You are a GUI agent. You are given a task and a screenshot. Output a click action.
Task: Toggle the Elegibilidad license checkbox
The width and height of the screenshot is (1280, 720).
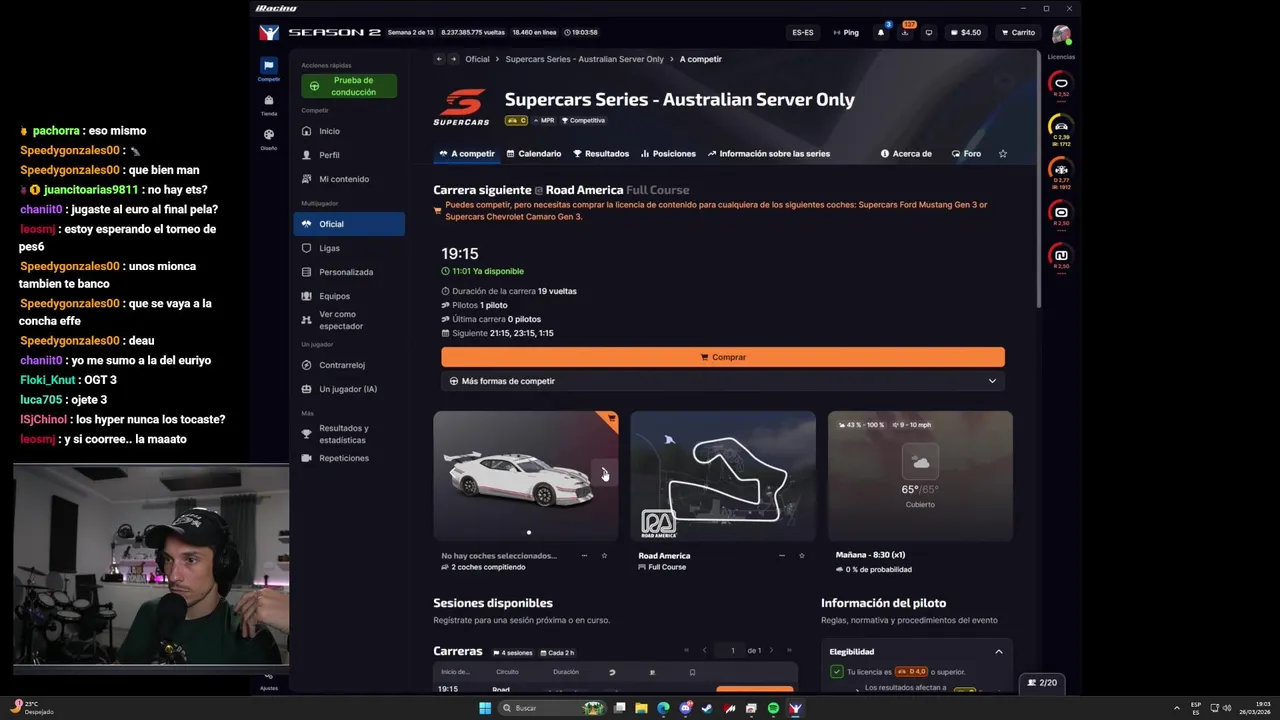pos(837,672)
